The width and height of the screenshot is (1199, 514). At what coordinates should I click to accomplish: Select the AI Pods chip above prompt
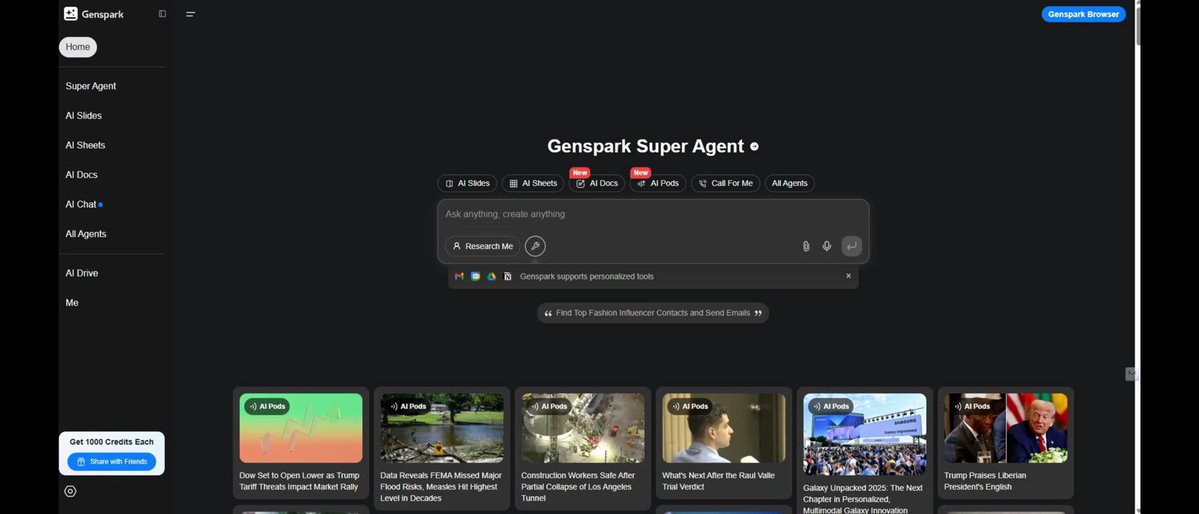658,184
